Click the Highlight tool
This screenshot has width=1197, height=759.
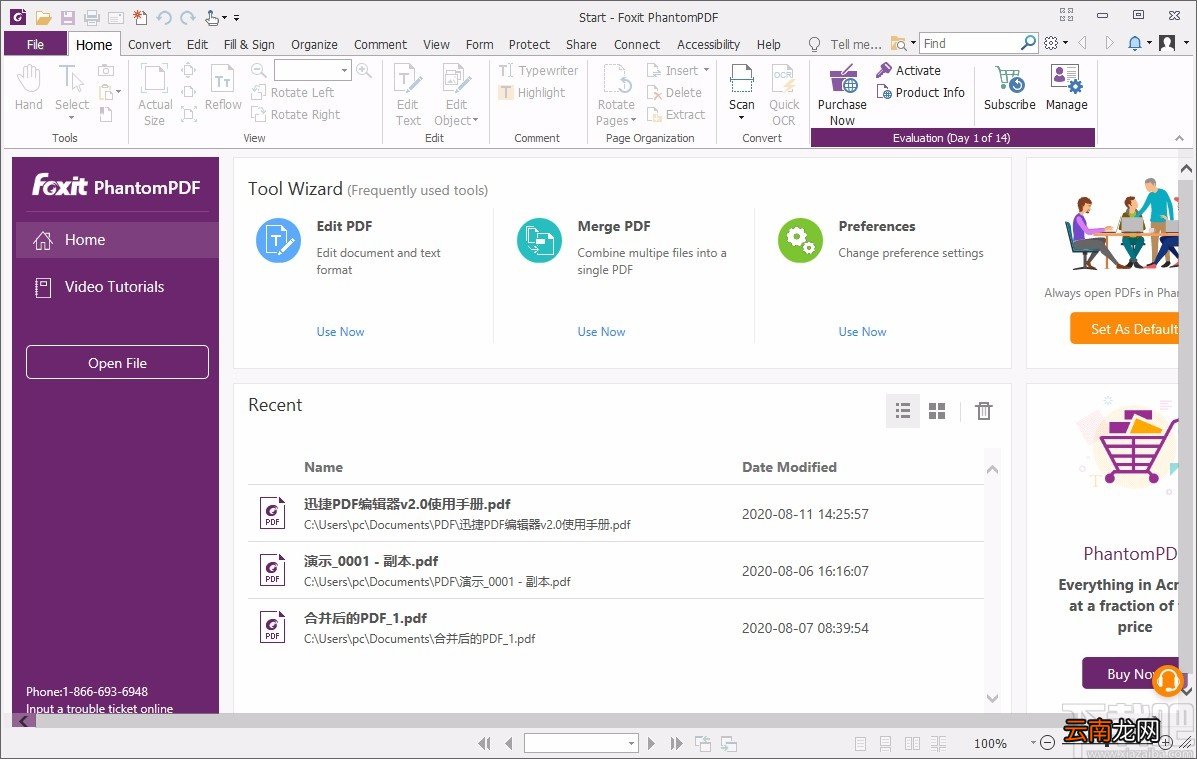533,92
